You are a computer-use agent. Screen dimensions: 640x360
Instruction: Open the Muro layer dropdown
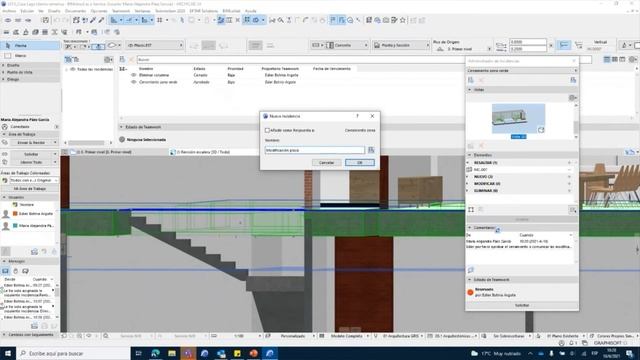[x=155, y=45]
